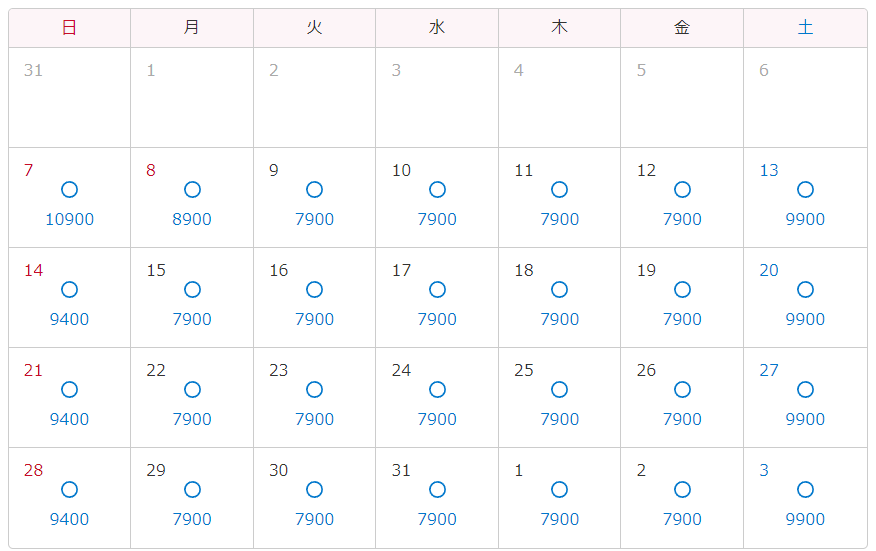Click the greyed-out day 31 cell in the first row
Screen dimensions: 876x551
pyautogui.click(x=69, y=98)
